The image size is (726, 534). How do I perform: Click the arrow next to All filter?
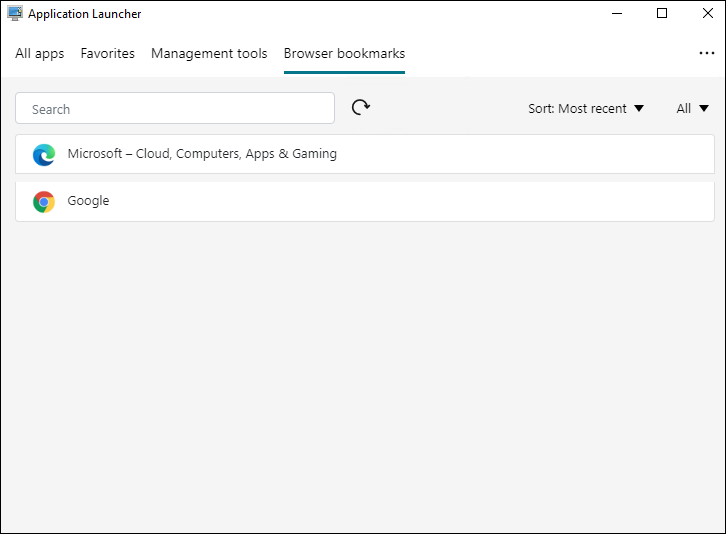pos(704,109)
